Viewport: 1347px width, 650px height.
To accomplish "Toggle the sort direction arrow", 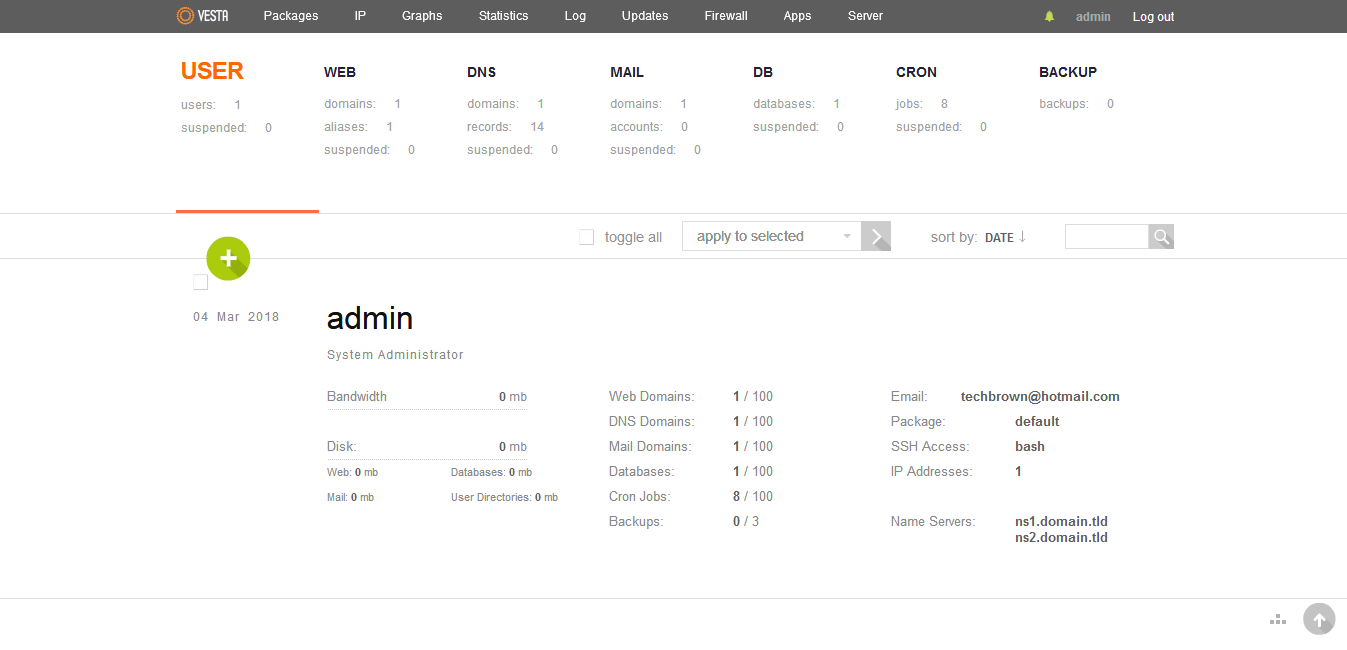I will [1022, 237].
